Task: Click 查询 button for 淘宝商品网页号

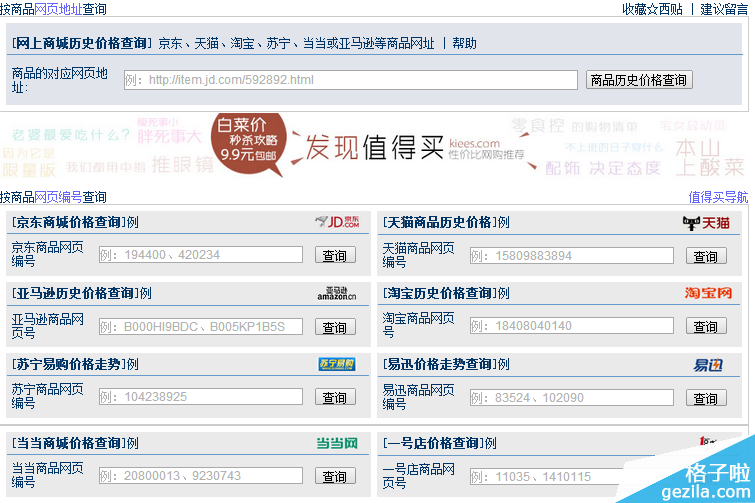Action: (x=706, y=326)
